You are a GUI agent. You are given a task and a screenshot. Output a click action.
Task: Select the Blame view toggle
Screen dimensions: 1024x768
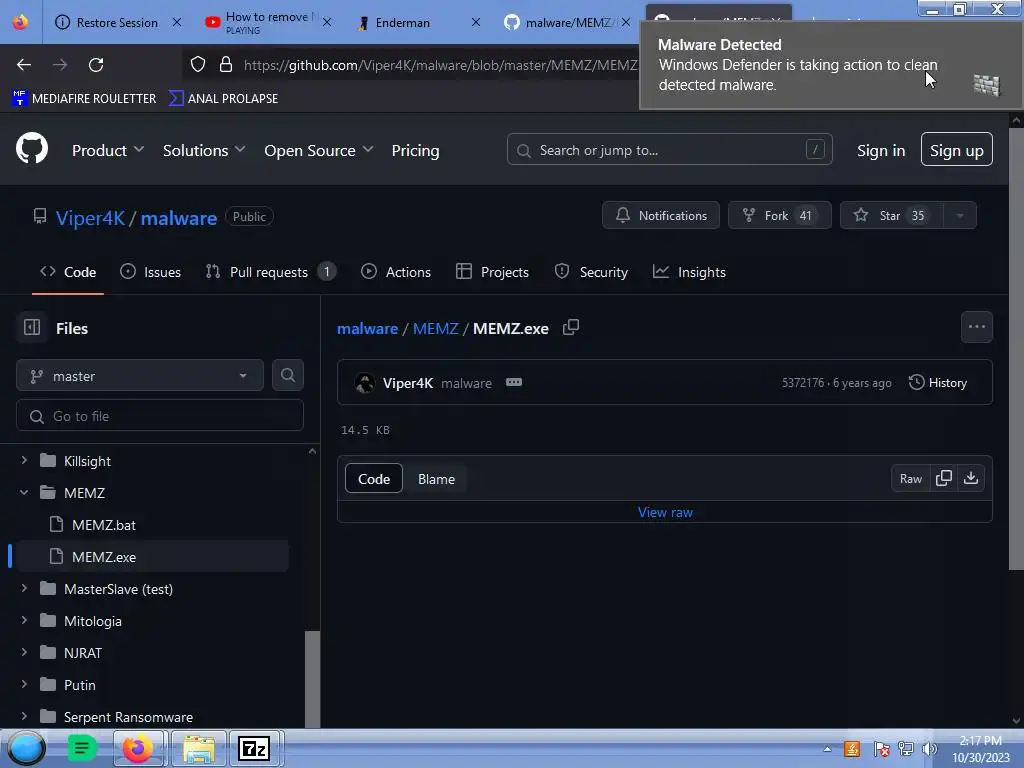436,479
